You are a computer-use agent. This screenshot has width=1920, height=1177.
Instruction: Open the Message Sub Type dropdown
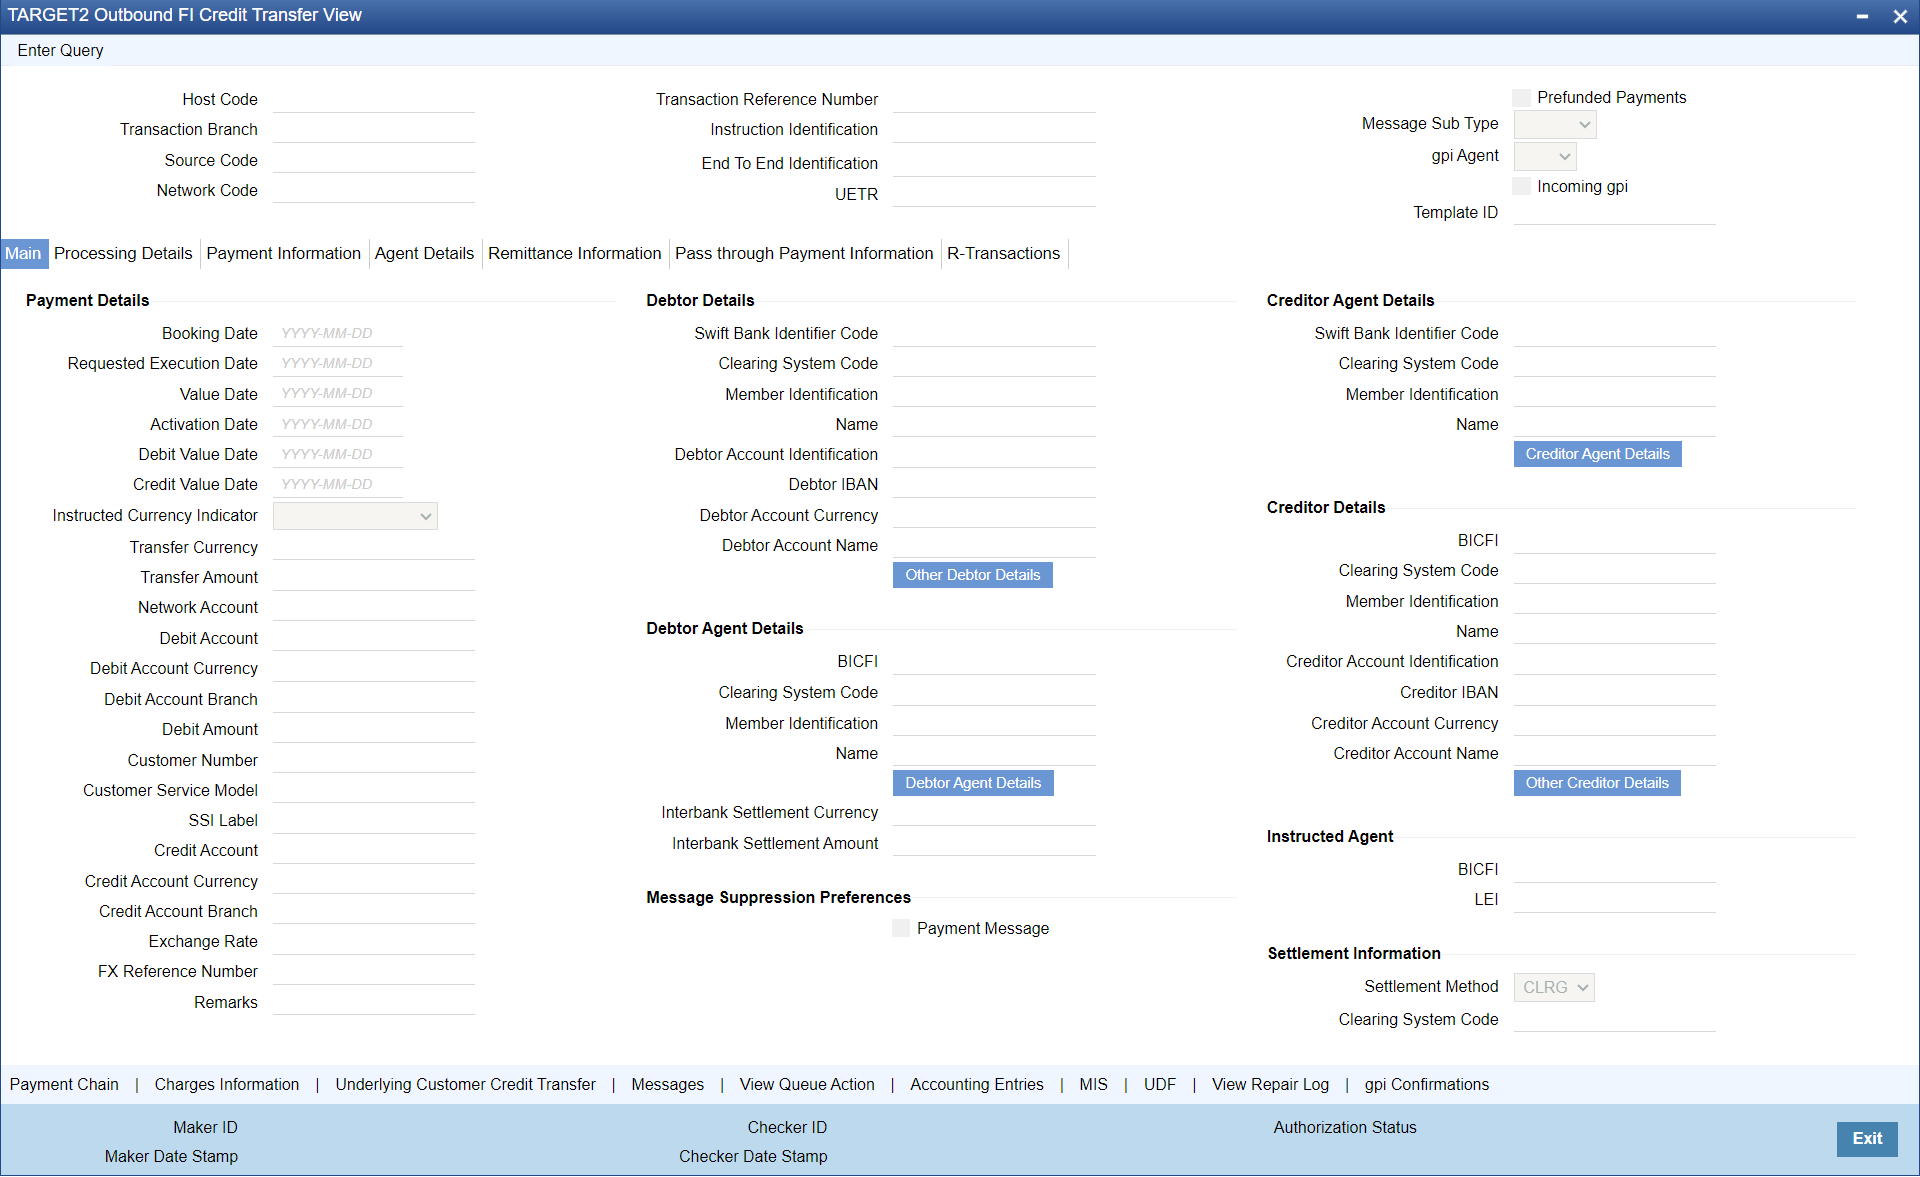pos(1555,125)
